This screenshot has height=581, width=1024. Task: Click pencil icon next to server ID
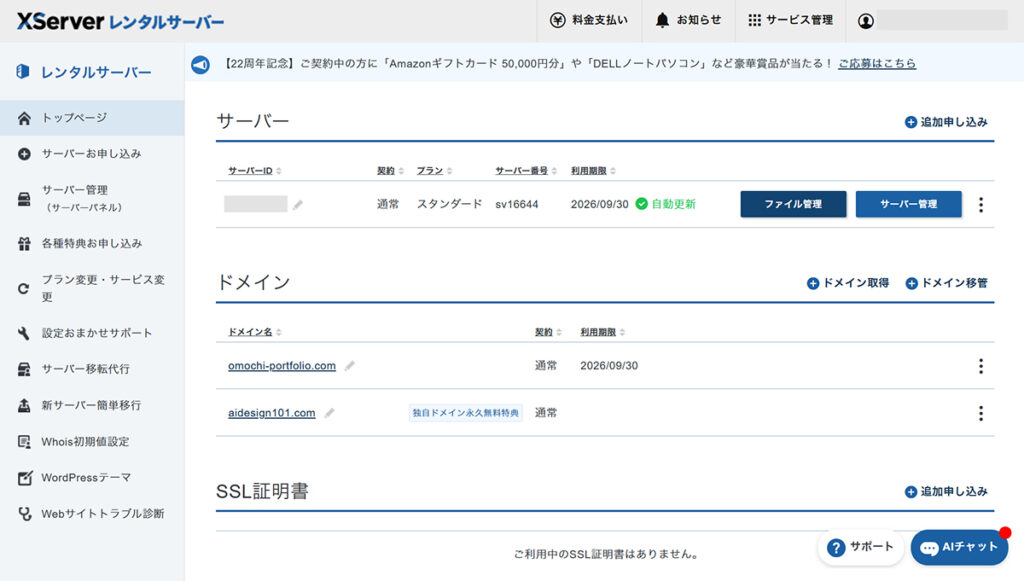coord(298,205)
